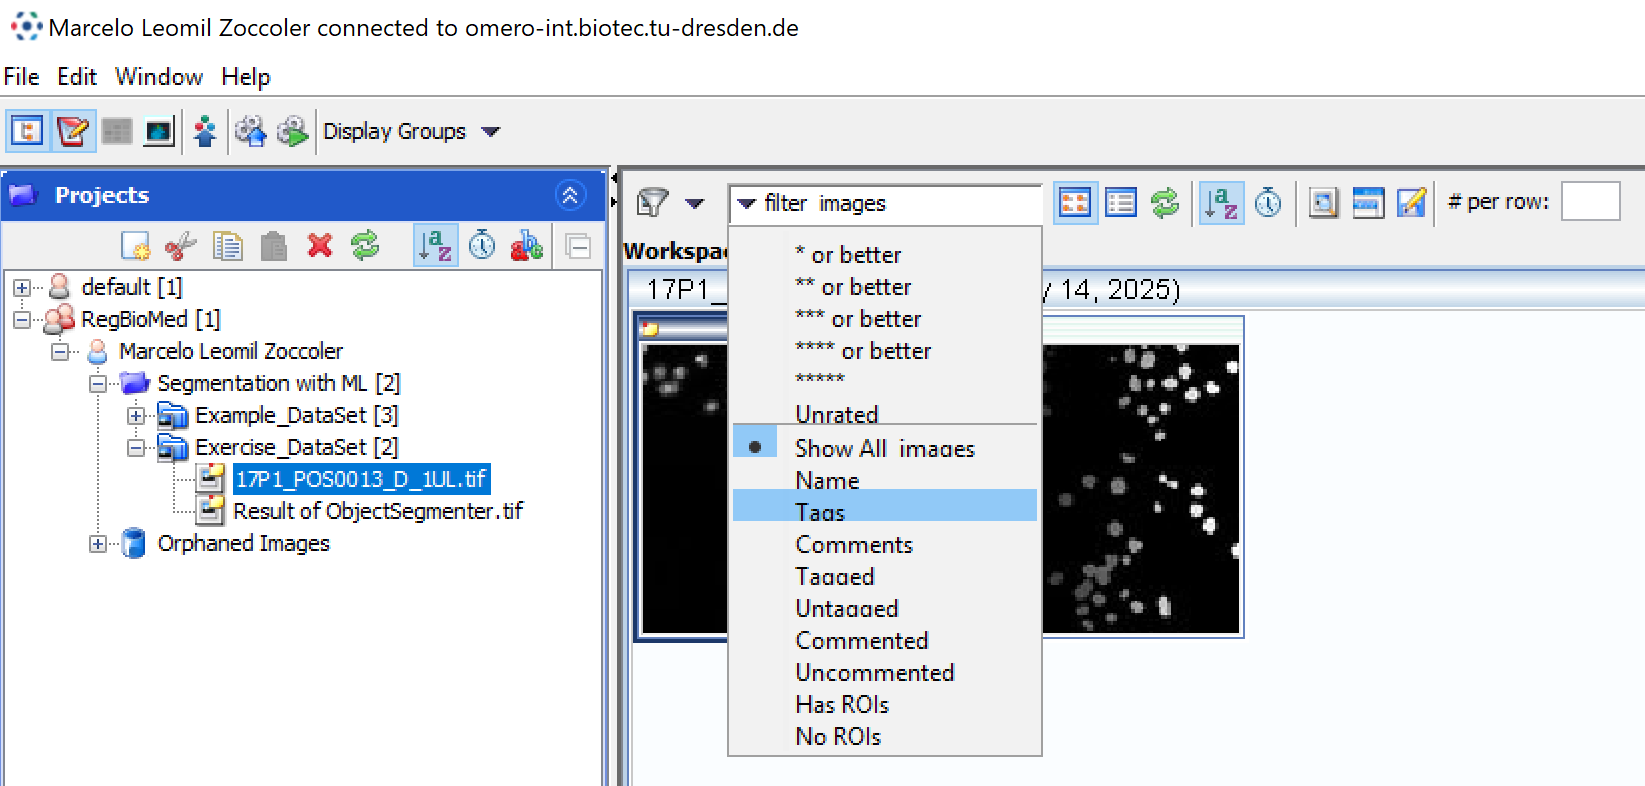This screenshot has height=786, width=1645.
Task: Toggle the metadata editor pane icon
Action: tap(73, 131)
